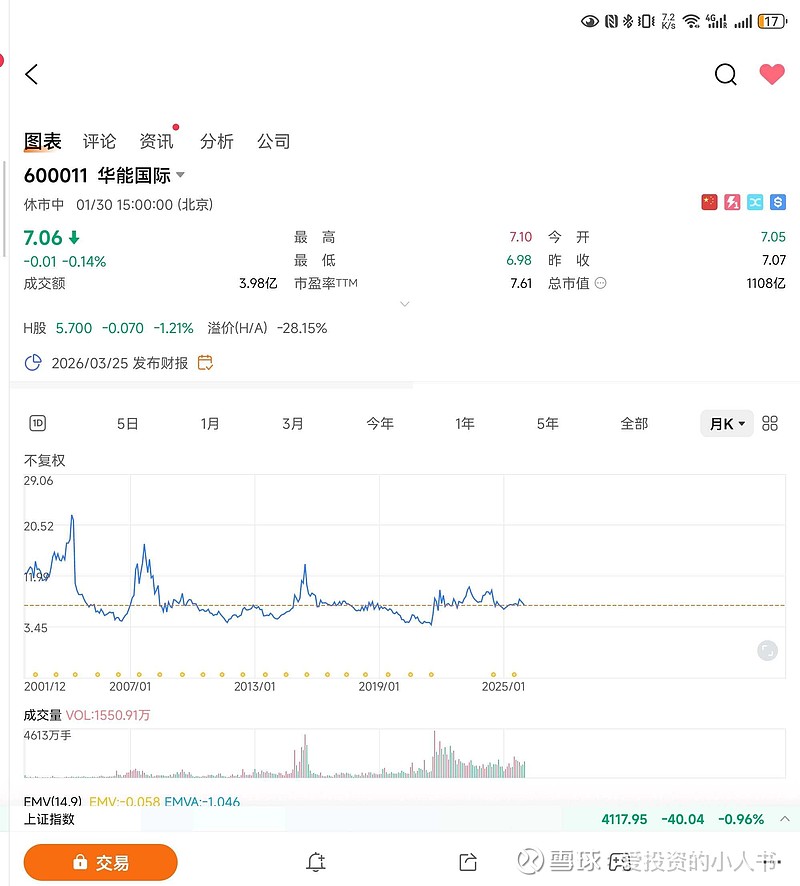Expand the 上证指数 bar with the up chevron
Viewport: 800px width, 886px height.
click(785, 819)
